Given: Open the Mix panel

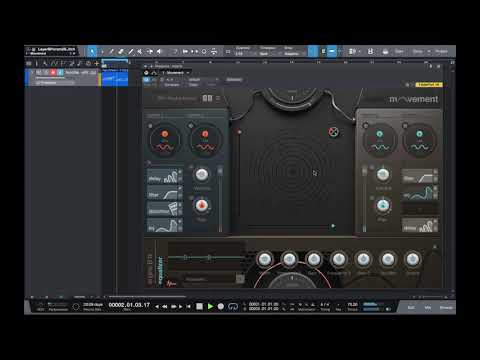Looking at the screenshot, I should pyautogui.click(x=428, y=307).
